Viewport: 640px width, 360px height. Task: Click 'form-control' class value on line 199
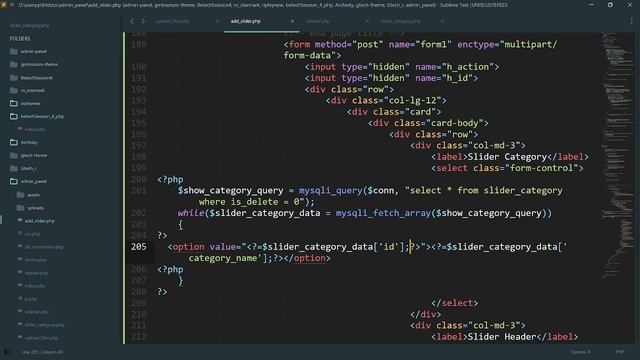pos(542,168)
